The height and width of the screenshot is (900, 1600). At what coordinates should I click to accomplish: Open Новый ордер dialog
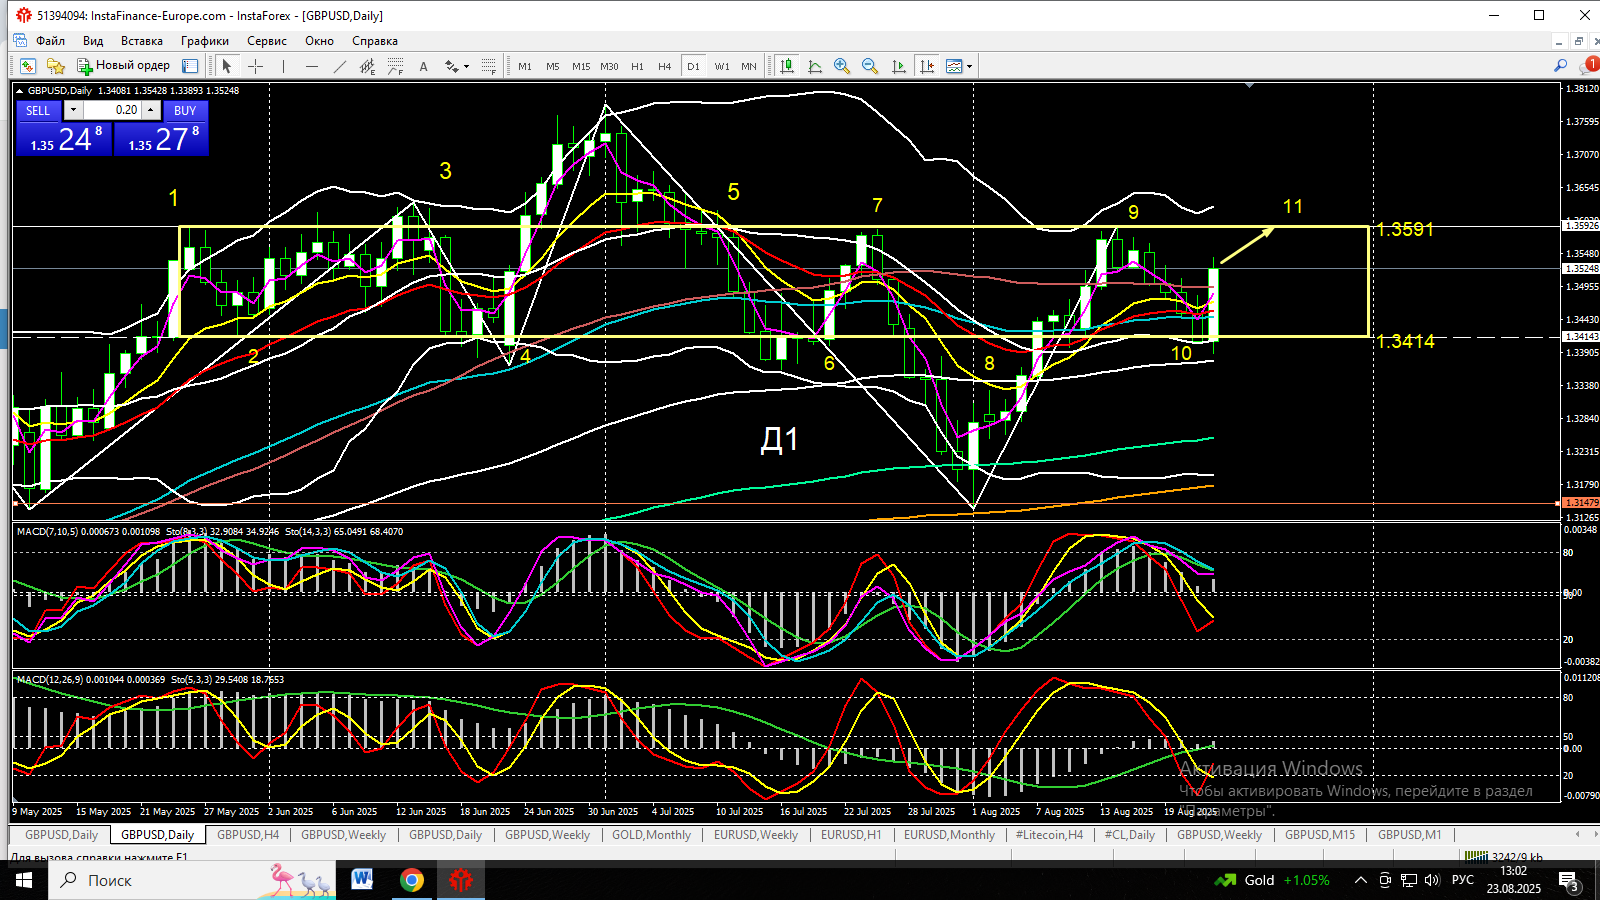point(123,66)
